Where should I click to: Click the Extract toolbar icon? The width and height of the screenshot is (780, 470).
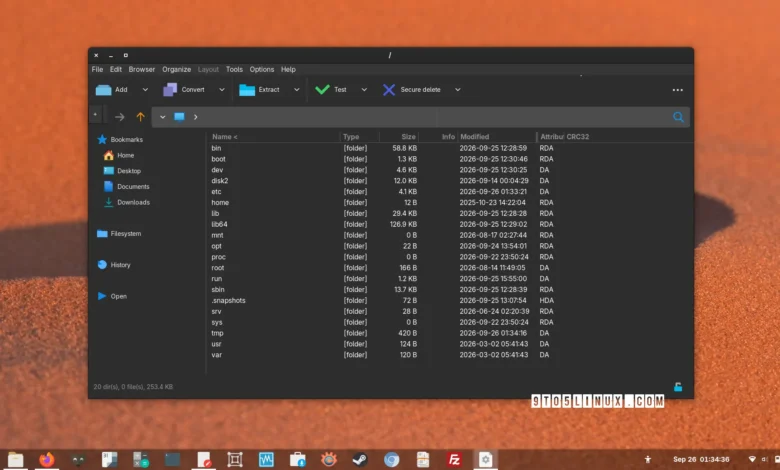click(x=247, y=90)
